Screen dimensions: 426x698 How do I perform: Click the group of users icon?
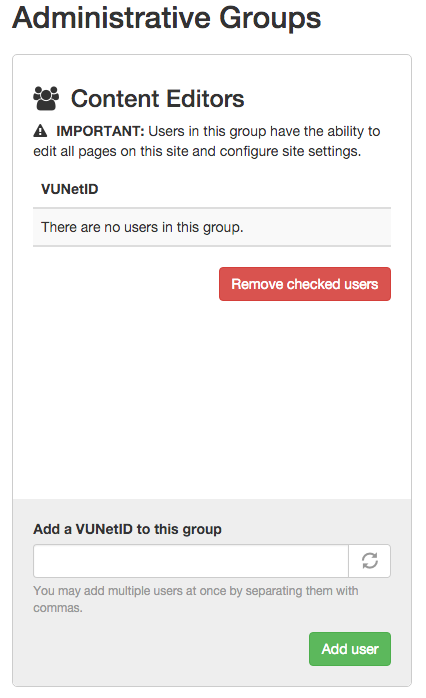tap(46, 98)
